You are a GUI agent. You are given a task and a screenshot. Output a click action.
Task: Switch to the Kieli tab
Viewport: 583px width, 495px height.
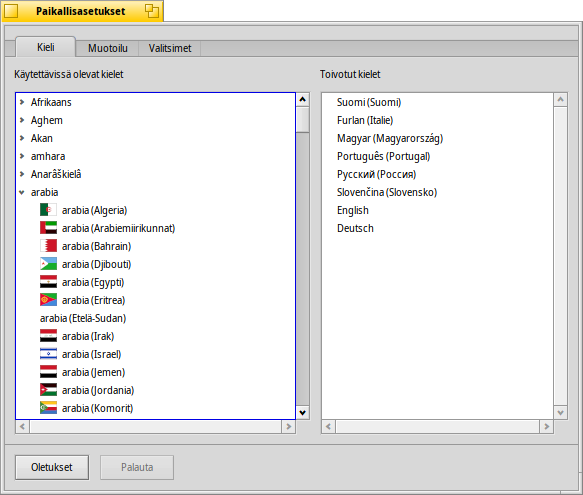(x=46, y=47)
